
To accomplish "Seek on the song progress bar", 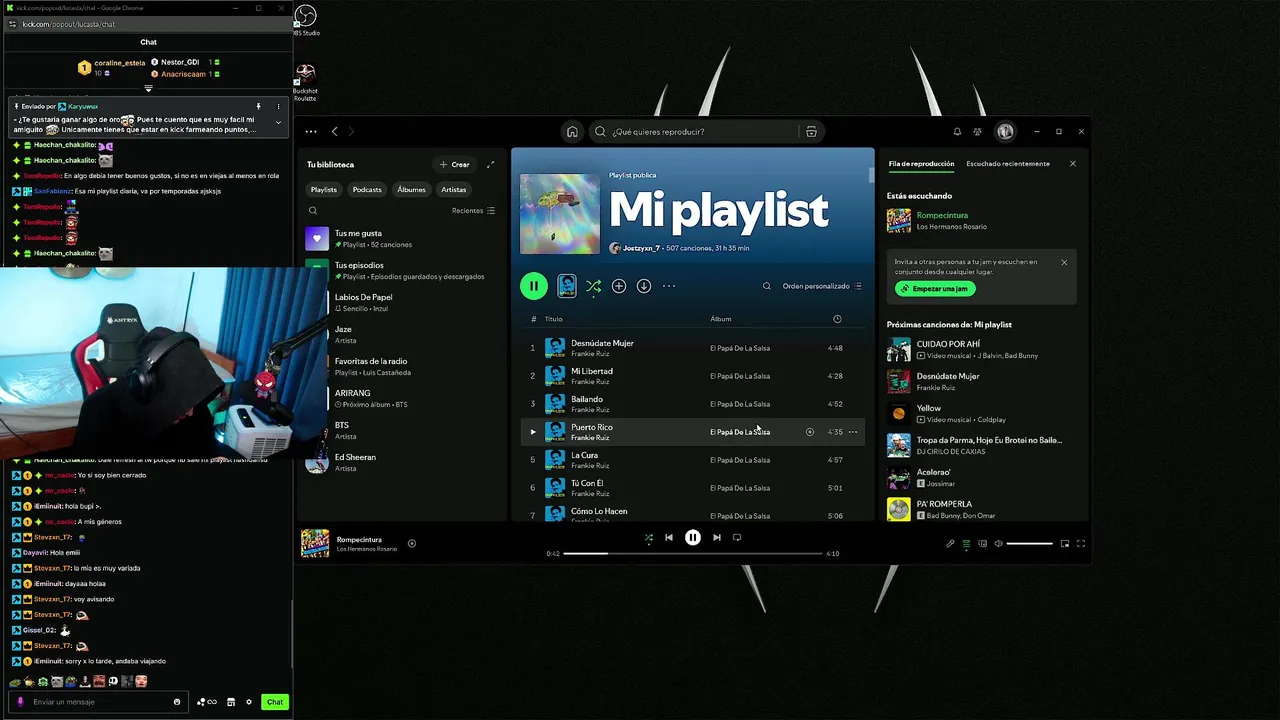I will (x=692, y=553).
